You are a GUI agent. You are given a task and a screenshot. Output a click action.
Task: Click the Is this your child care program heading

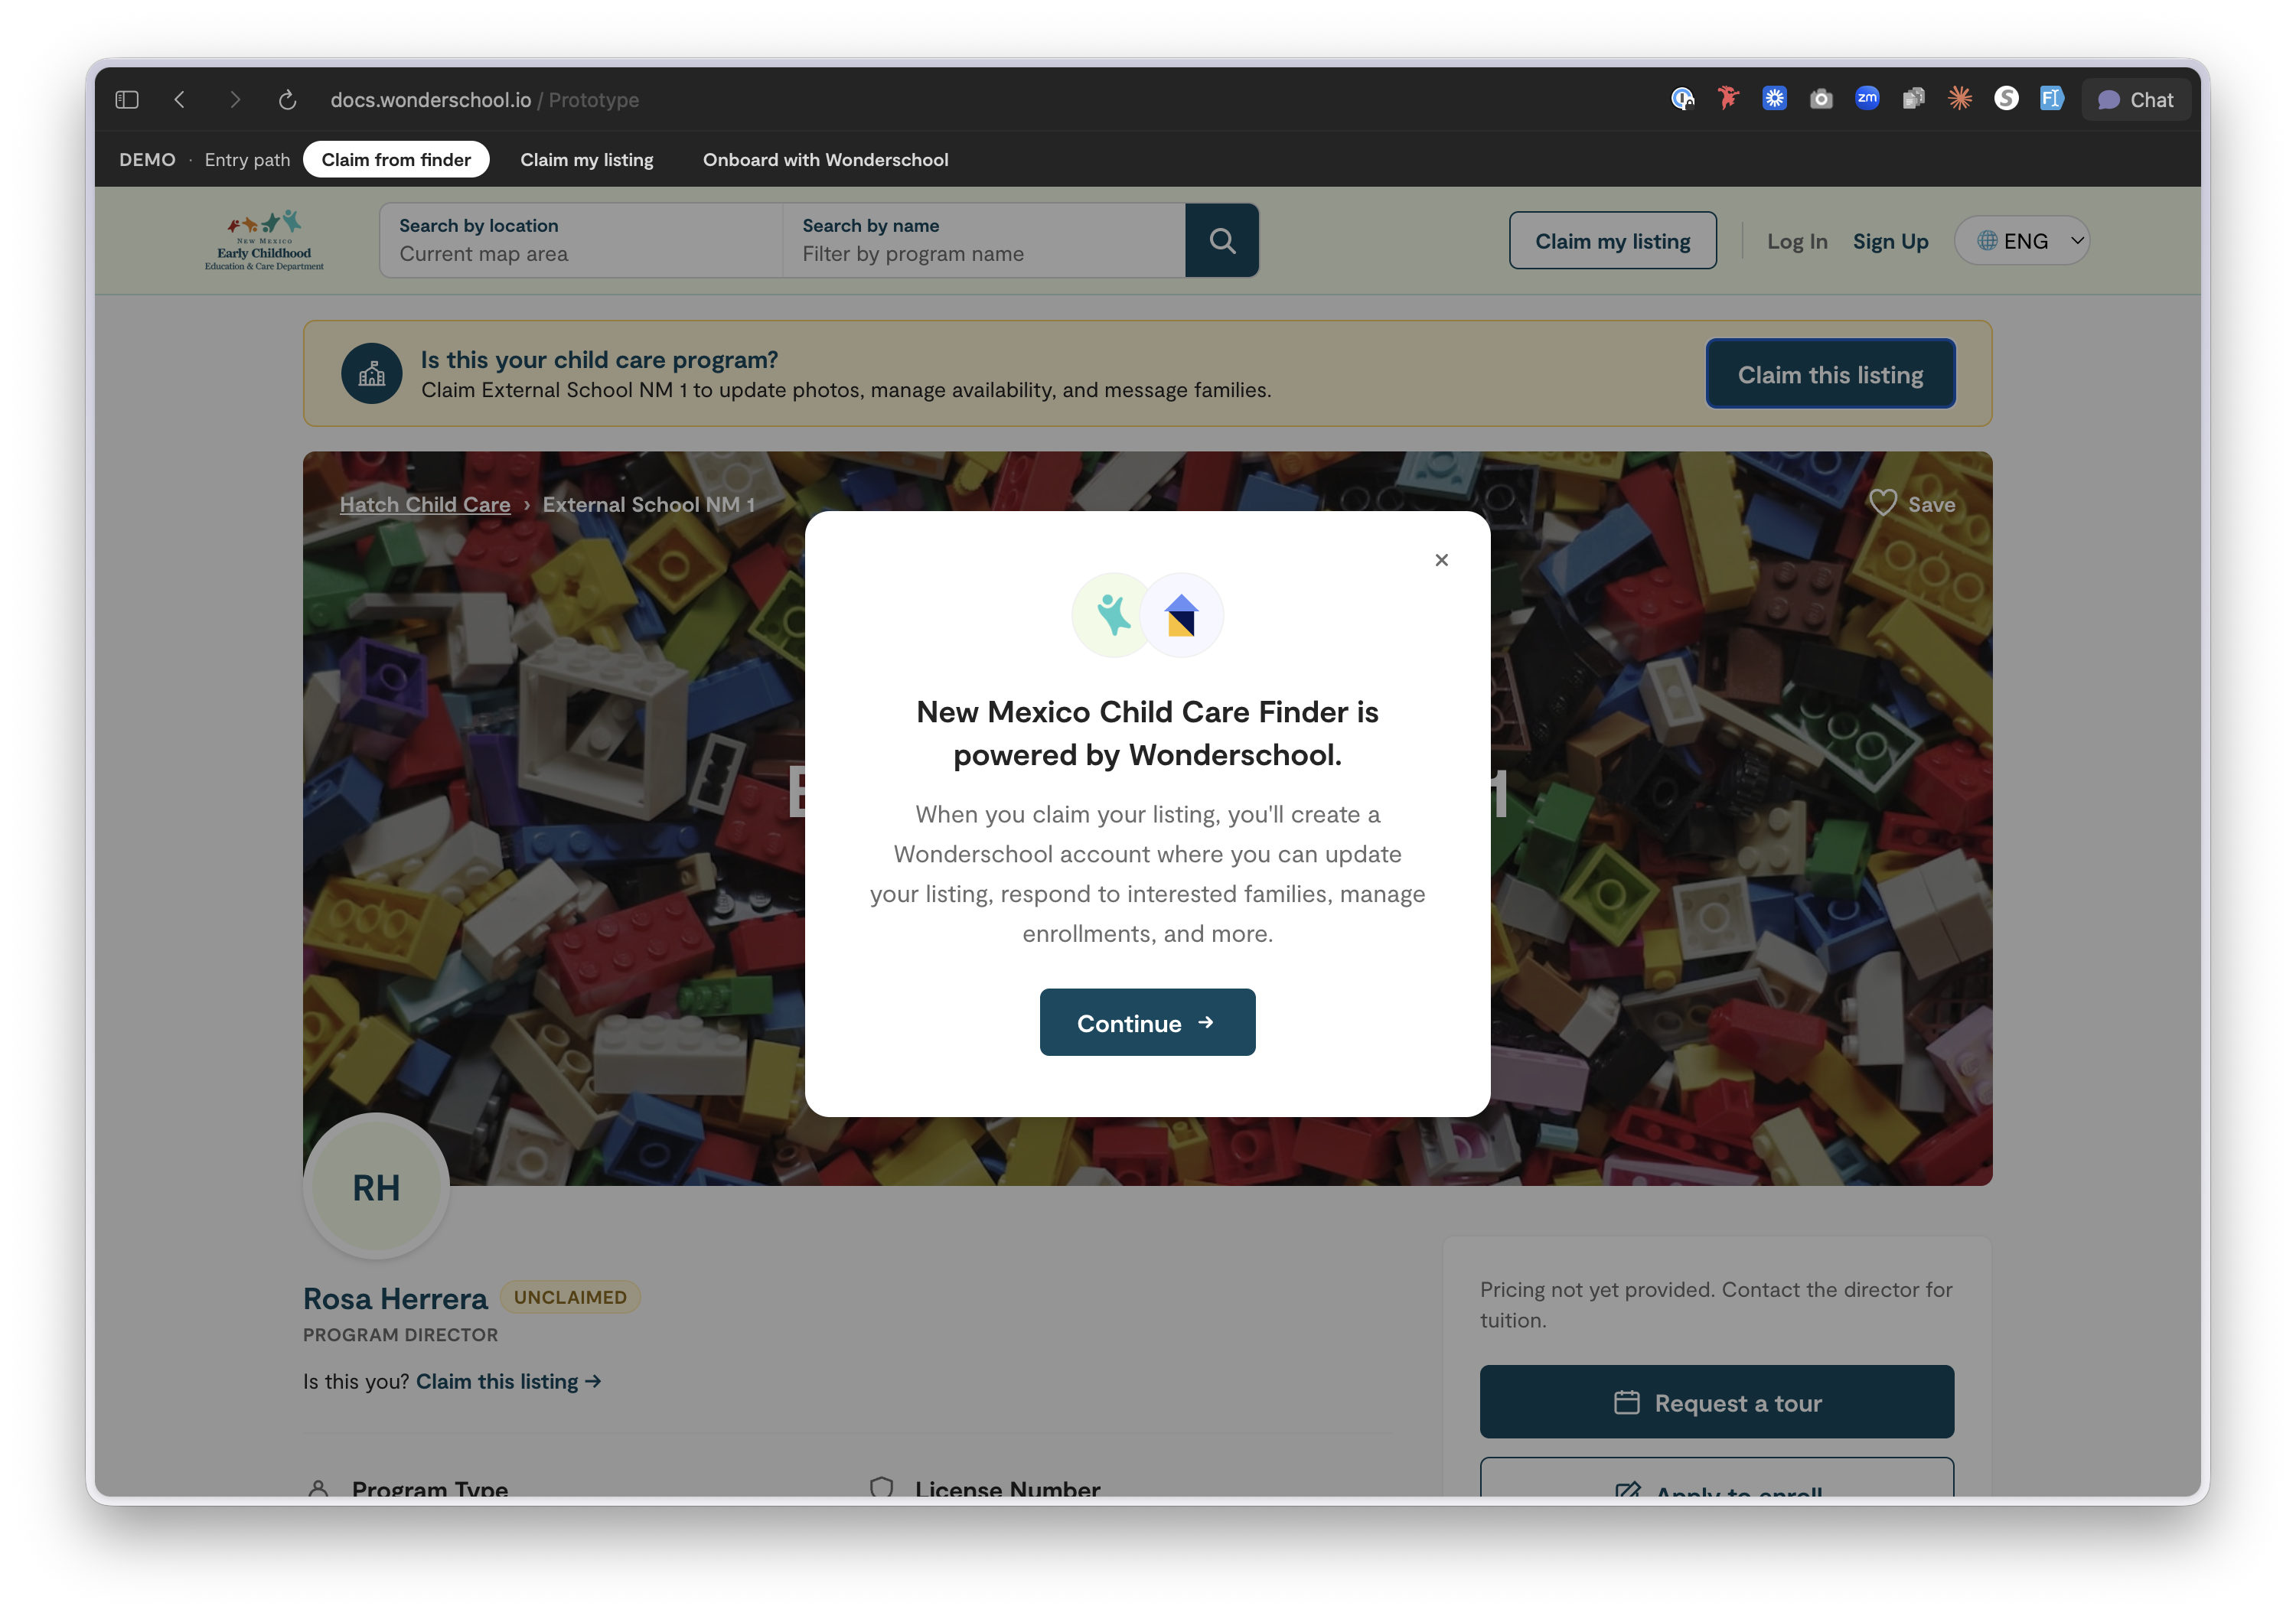coord(599,359)
